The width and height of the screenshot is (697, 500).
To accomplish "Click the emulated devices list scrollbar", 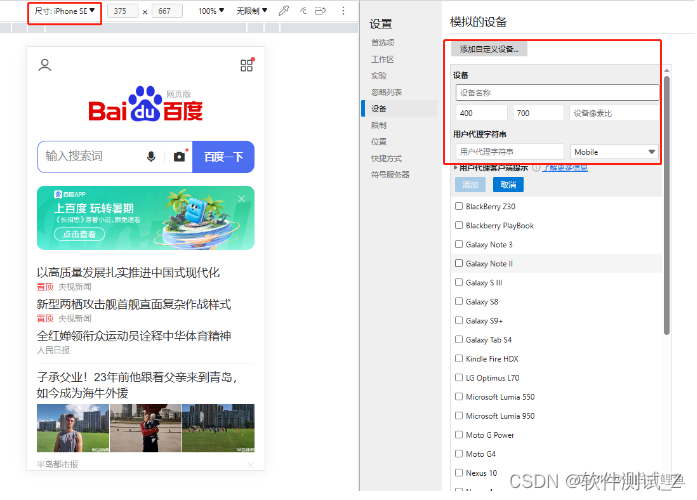I will pos(666,204).
